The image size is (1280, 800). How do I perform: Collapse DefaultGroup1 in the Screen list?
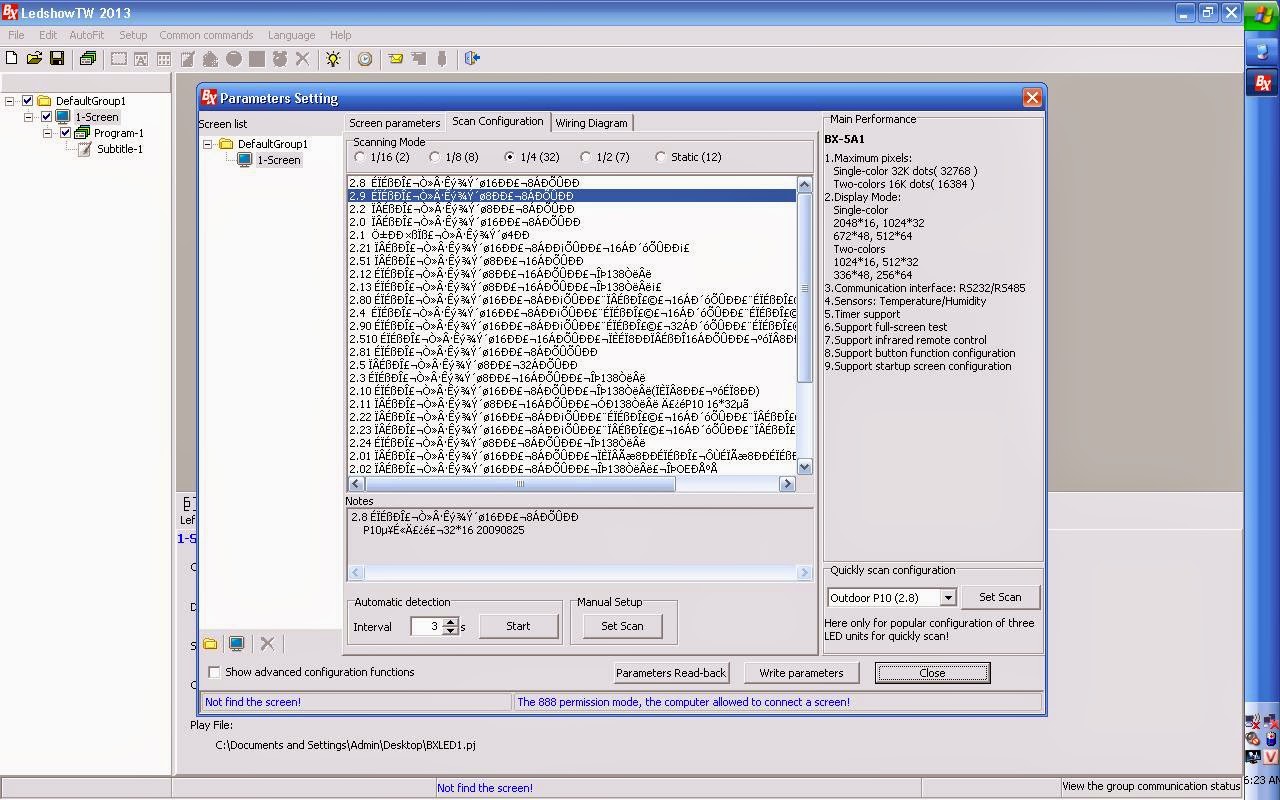click(208, 144)
